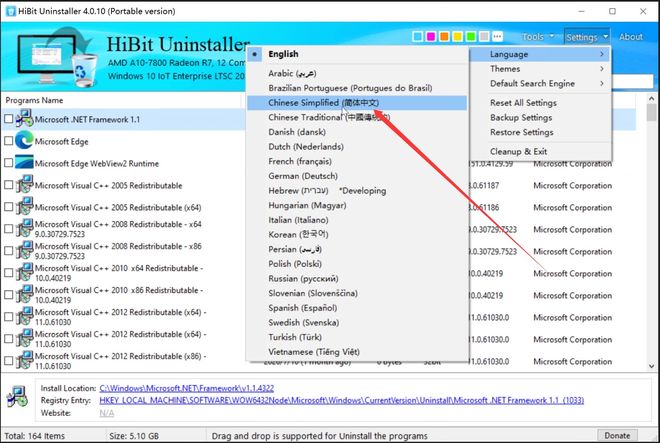
Task: Select Vietnamese (Tiếng Việt) language
Action: [357, 352]
